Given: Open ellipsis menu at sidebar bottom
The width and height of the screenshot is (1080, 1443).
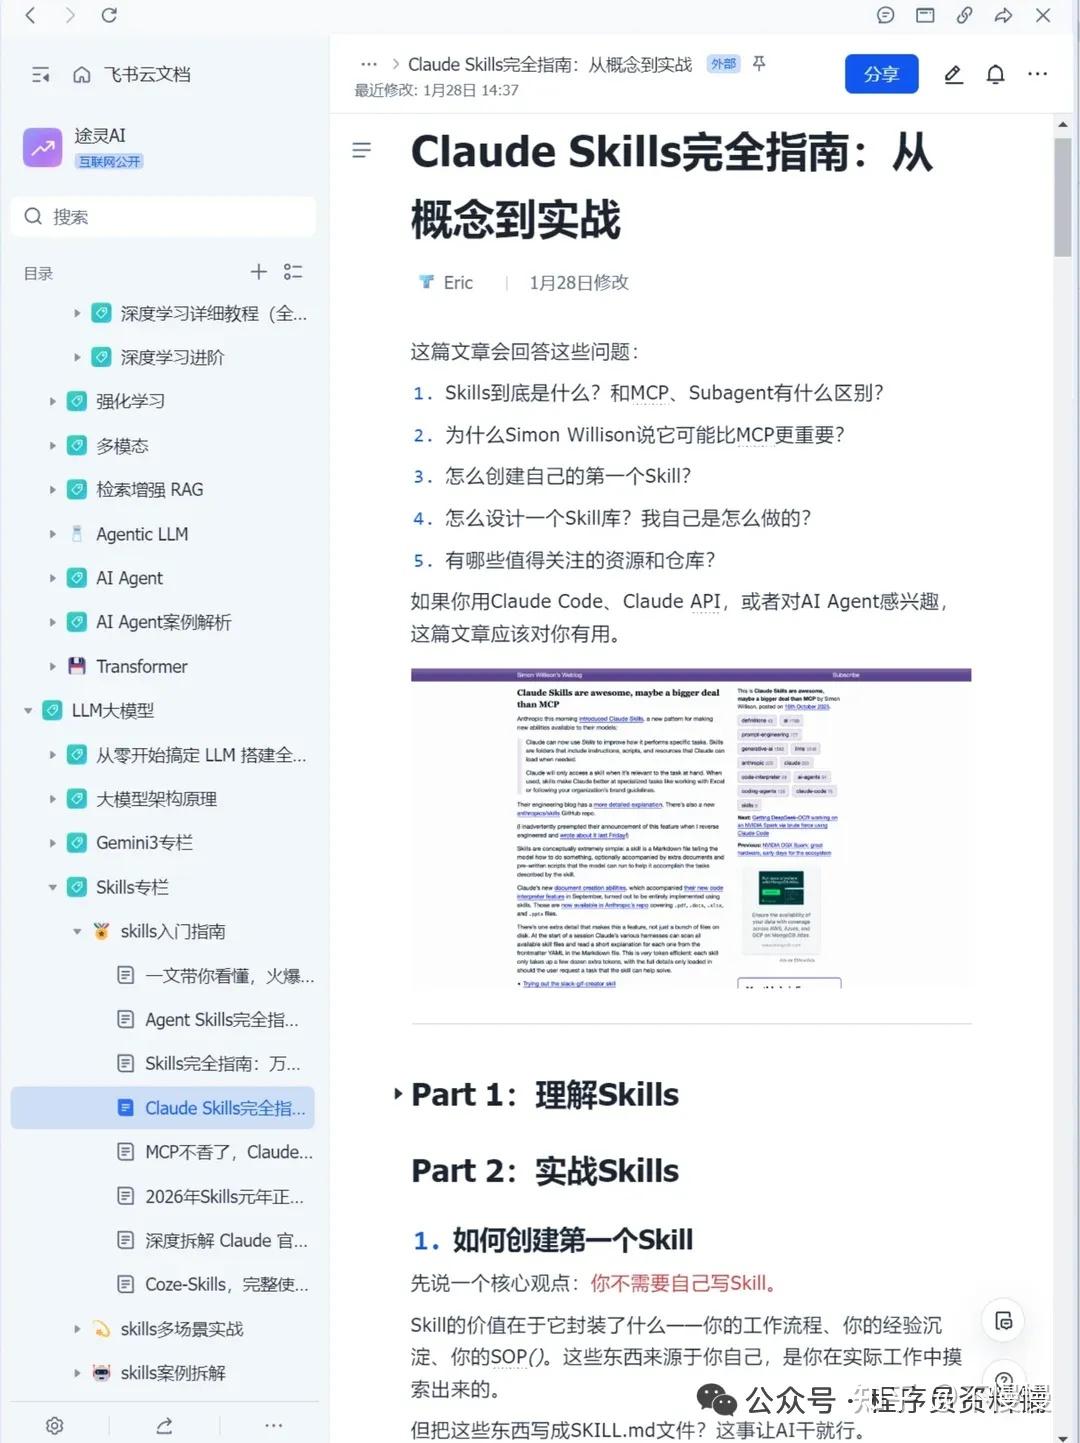Looking at the screenshot, I should (x=273, y=1425).
